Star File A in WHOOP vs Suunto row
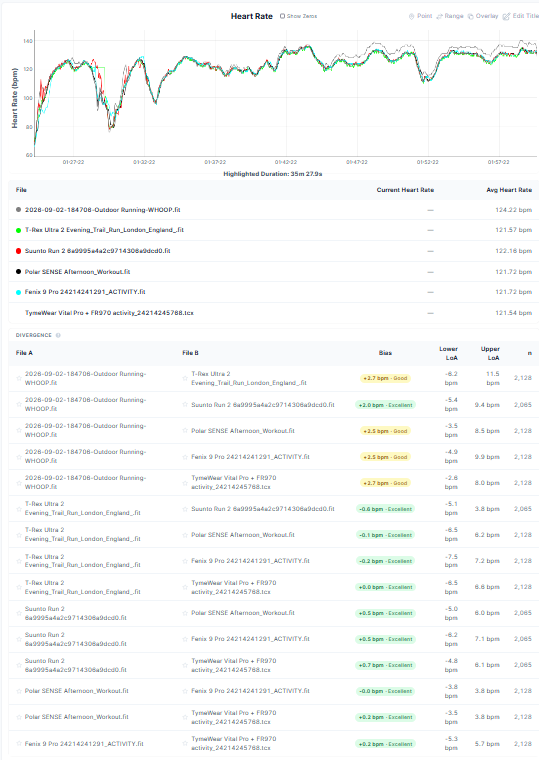The image size is (539, 760). [19, 404]
